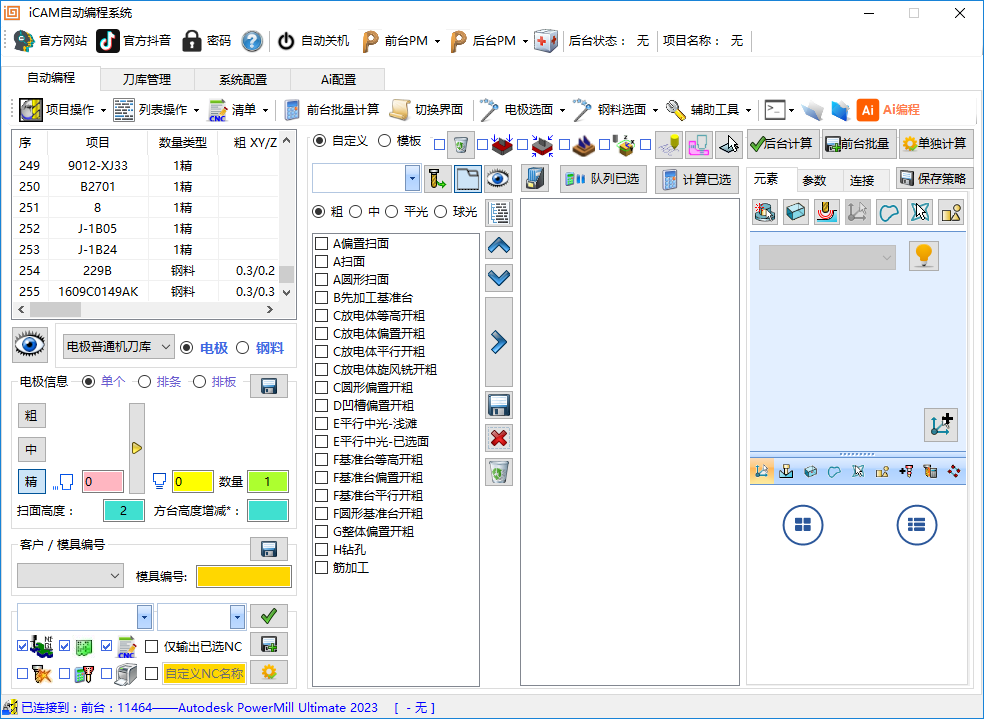
Task: Switch to the 系统配置 tab
Action: (243, 80)
